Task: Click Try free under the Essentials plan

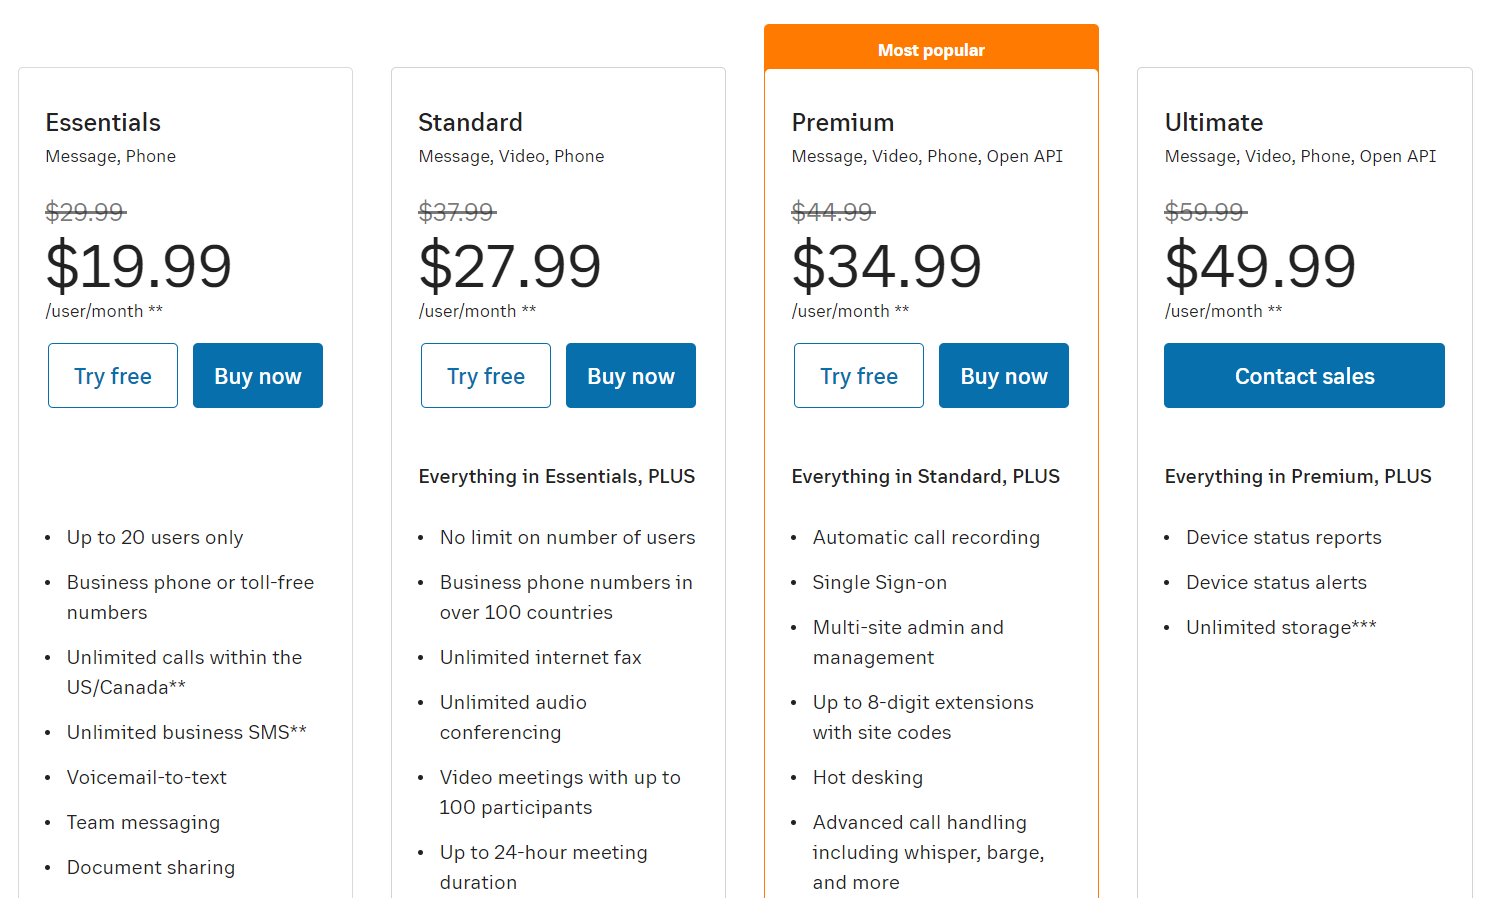Action: pos(113,376)
